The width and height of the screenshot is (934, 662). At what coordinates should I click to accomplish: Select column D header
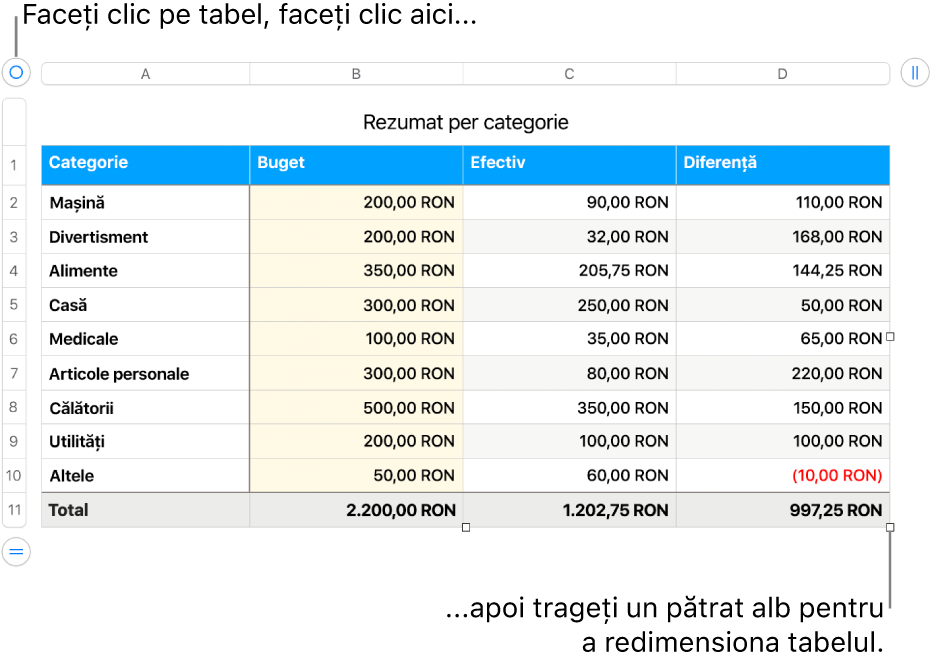(x=783, y=74)
